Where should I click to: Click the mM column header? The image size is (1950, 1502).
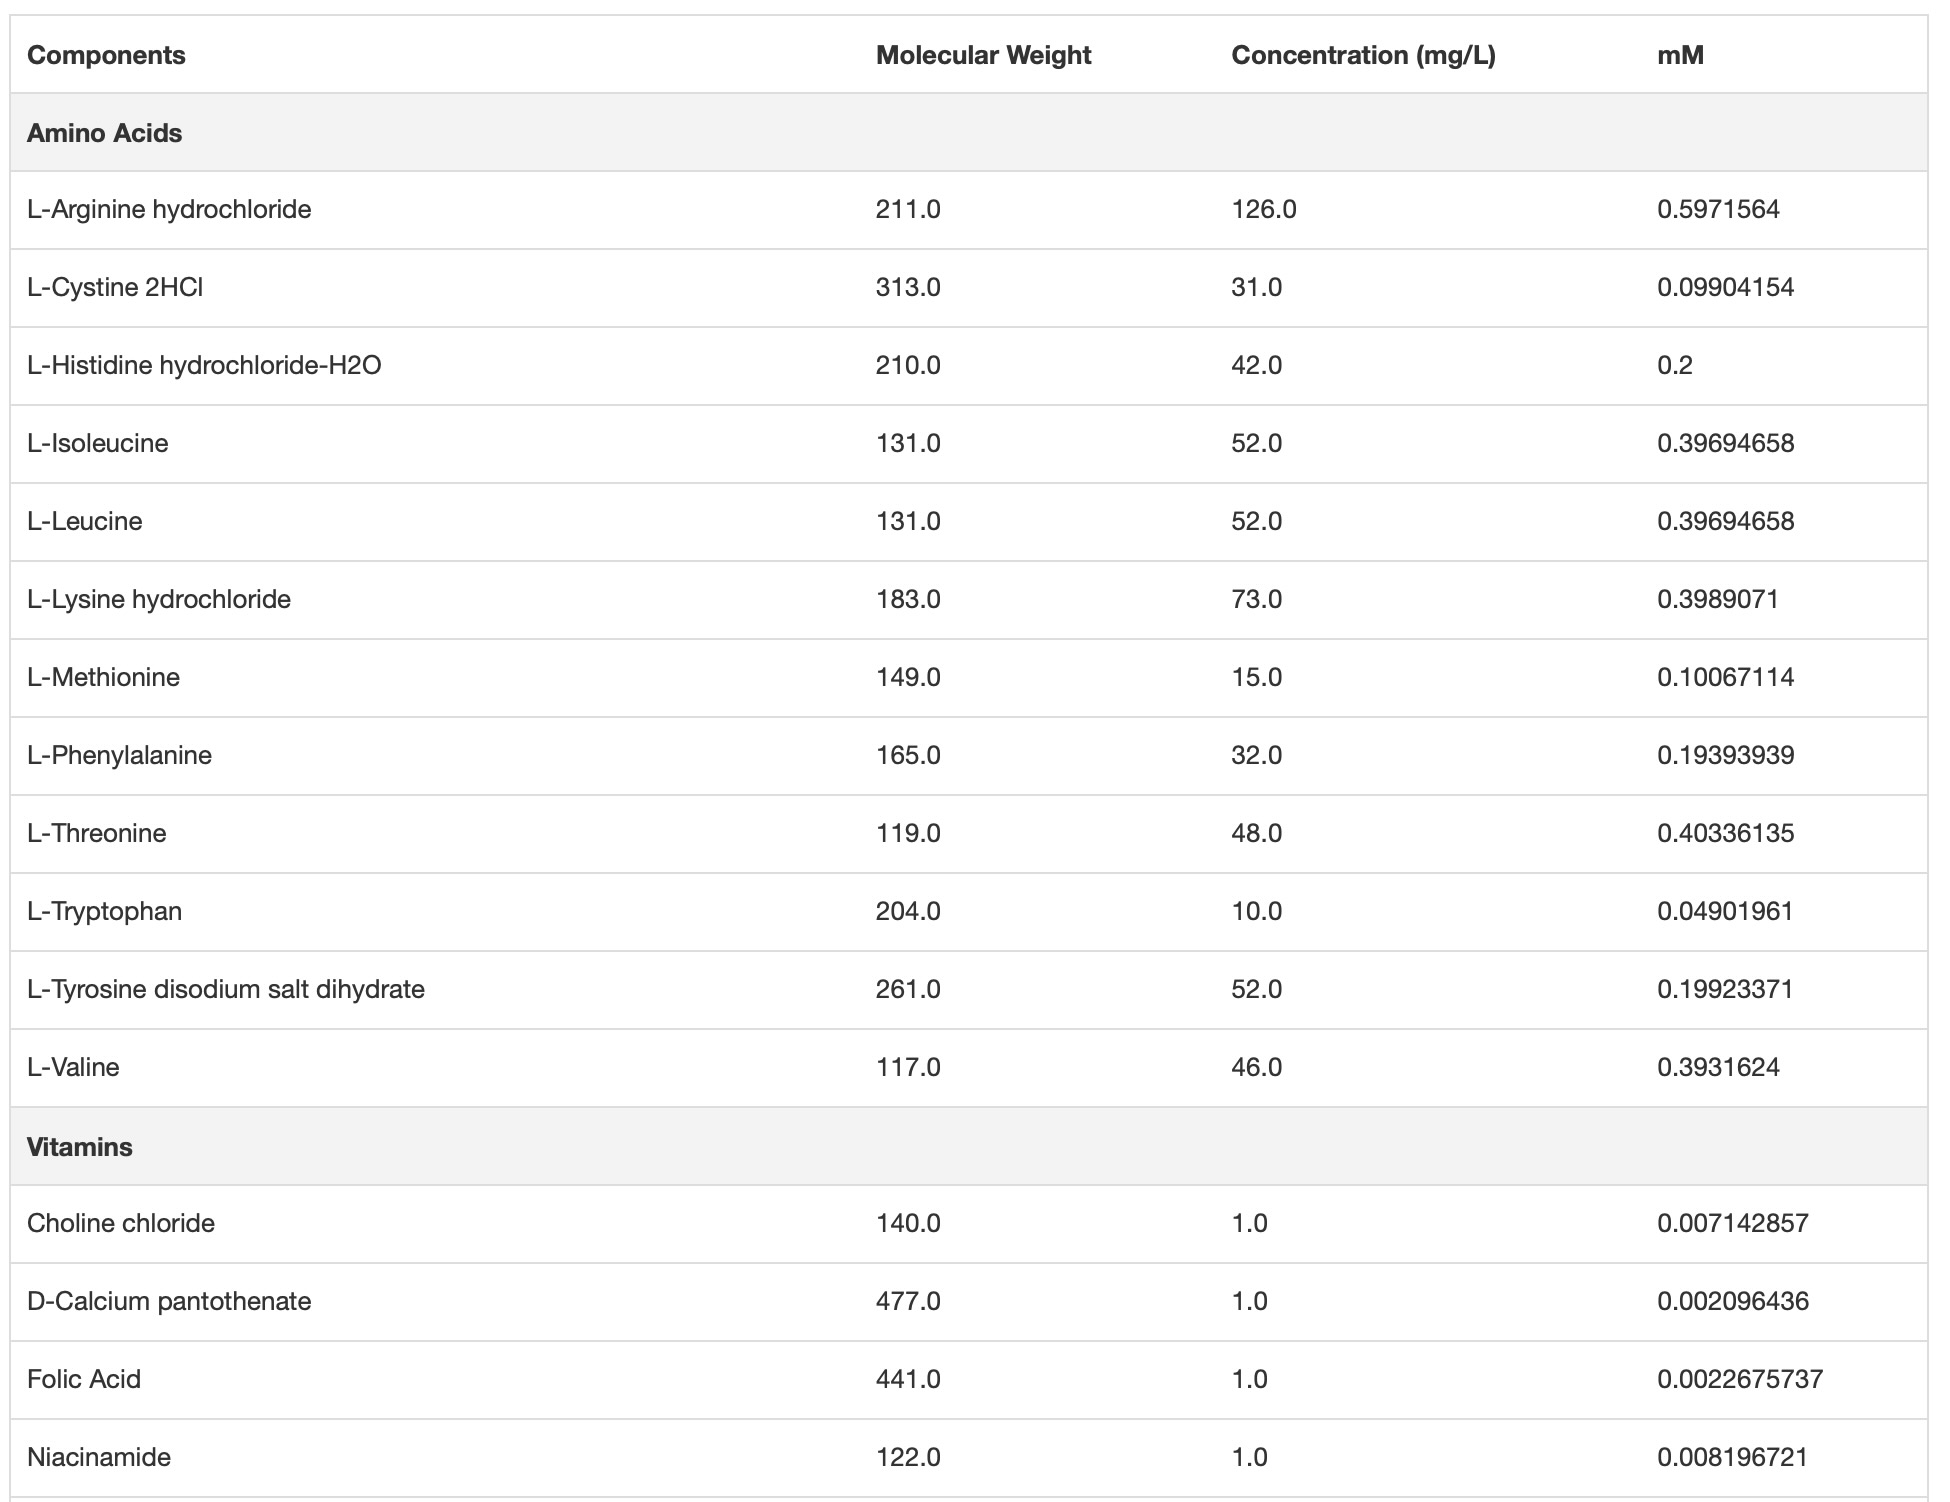point(1680,55)
